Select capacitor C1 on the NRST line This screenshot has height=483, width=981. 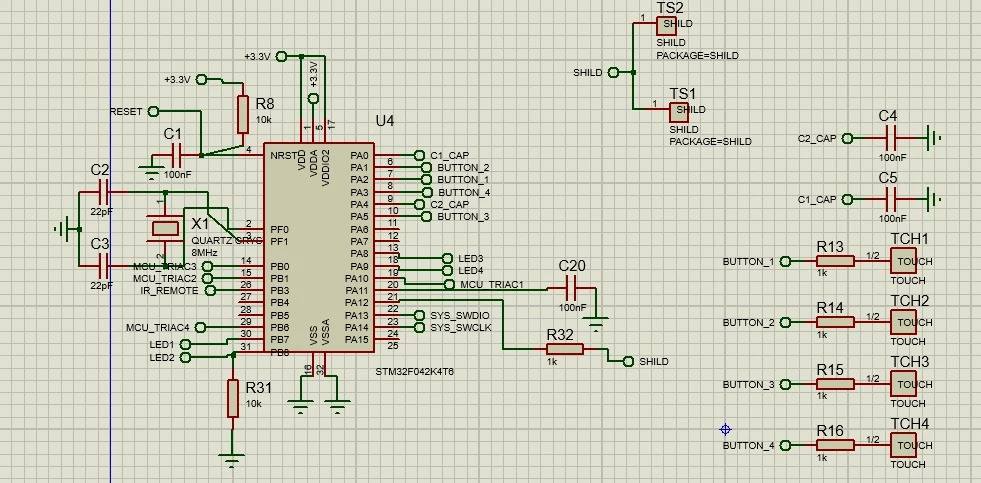(x=176, y=155)
